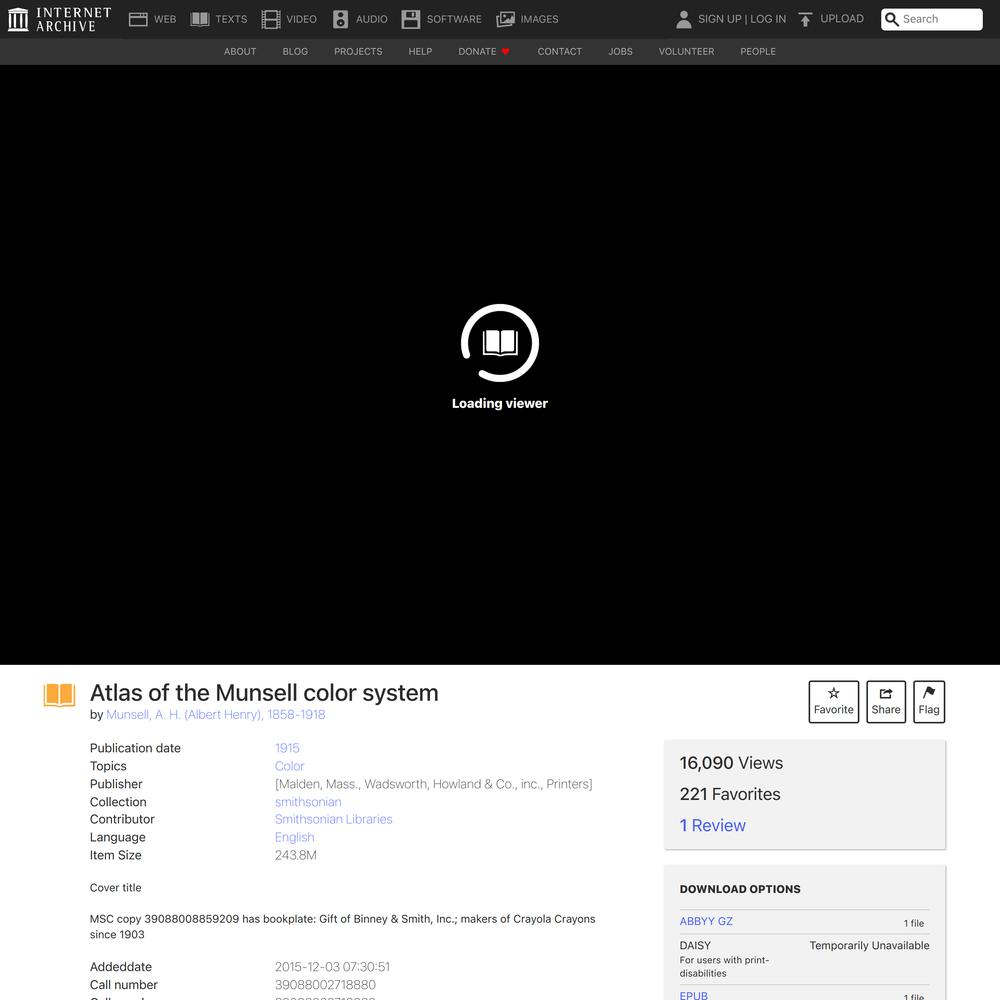The width and height of the screenshot is (1000, 1000).
Task: Open the Audio speaker icon
Action: pyautogui.click(x=341, y=19)
